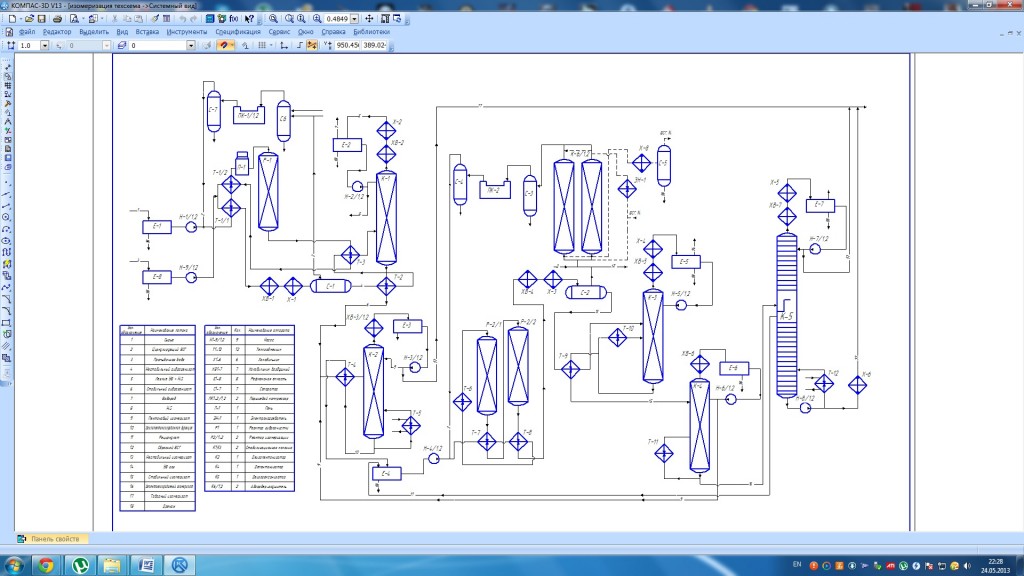Open the variables f(x) tool

pos(234,19)
